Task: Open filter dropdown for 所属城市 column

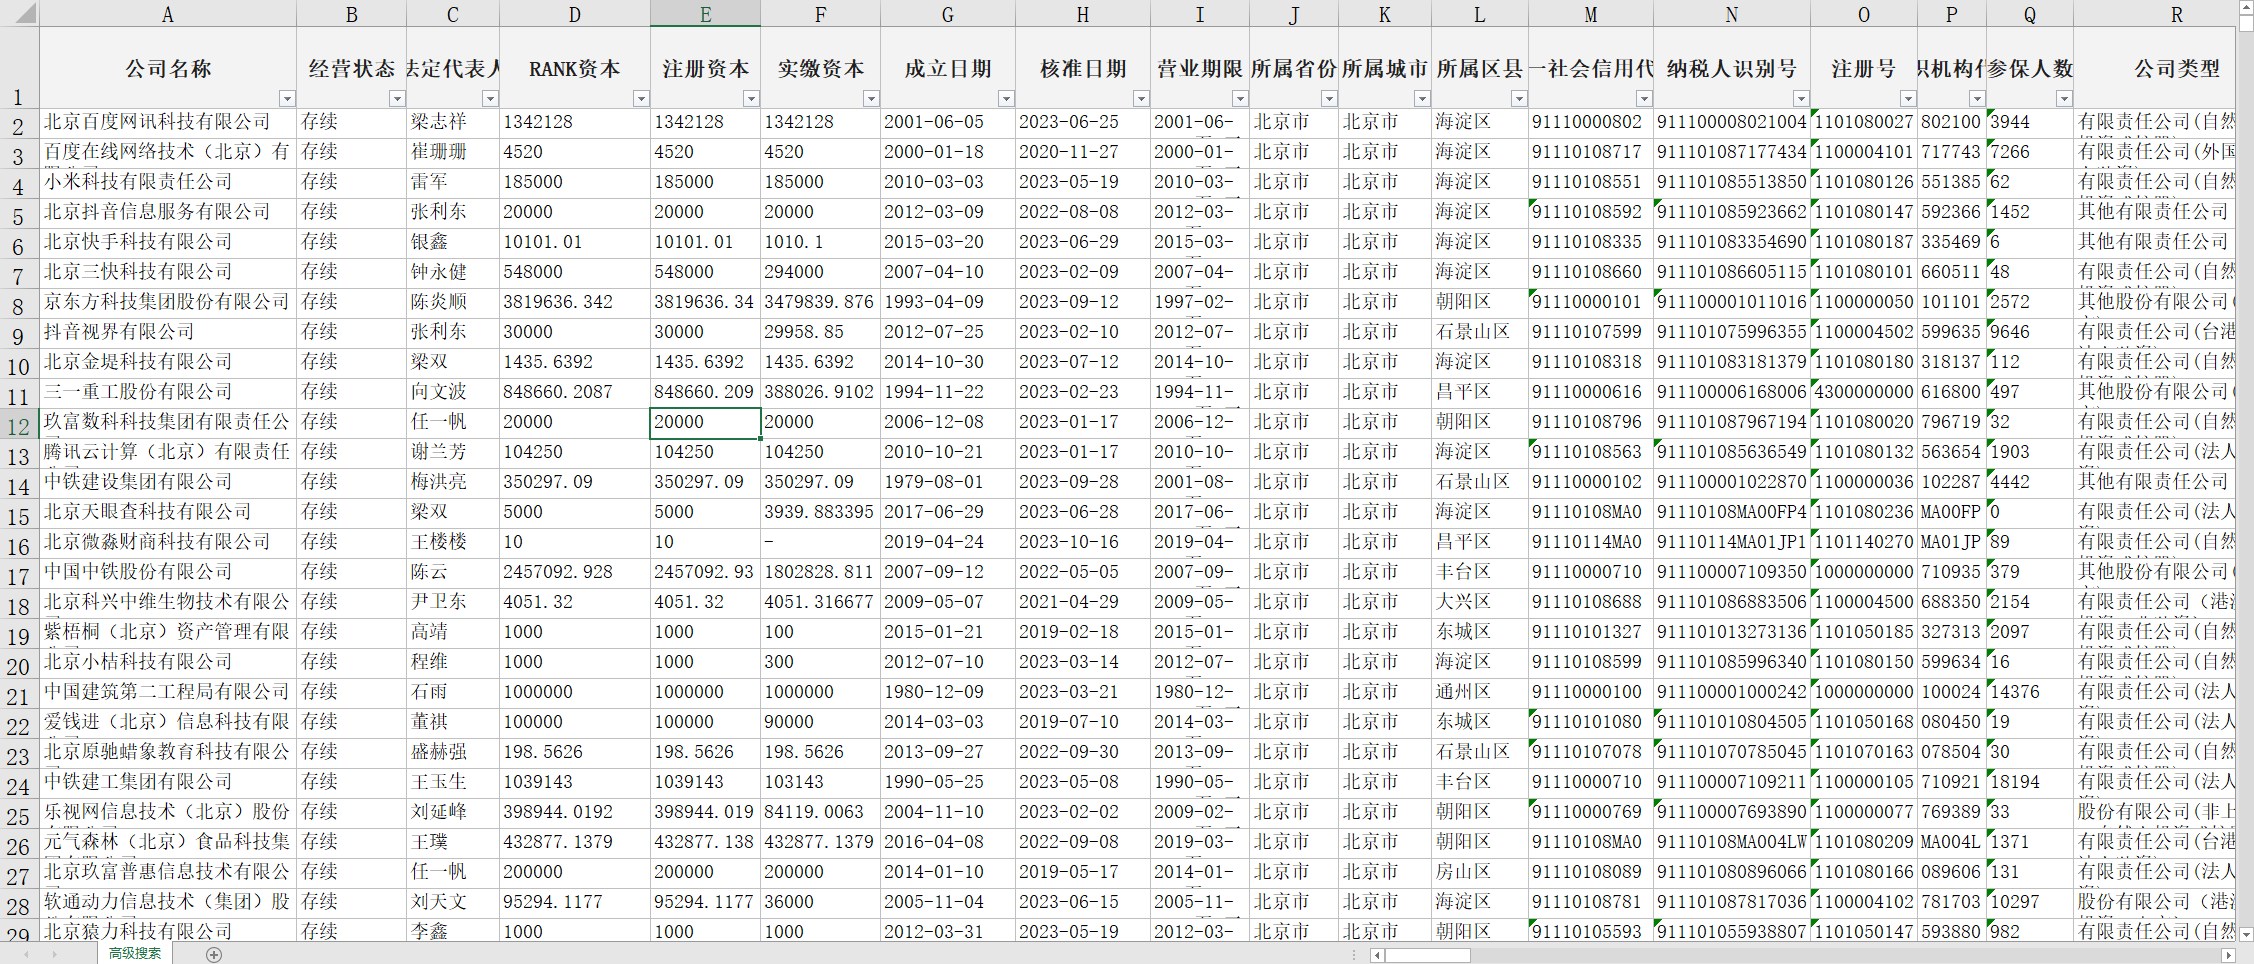Action: 1422,98
